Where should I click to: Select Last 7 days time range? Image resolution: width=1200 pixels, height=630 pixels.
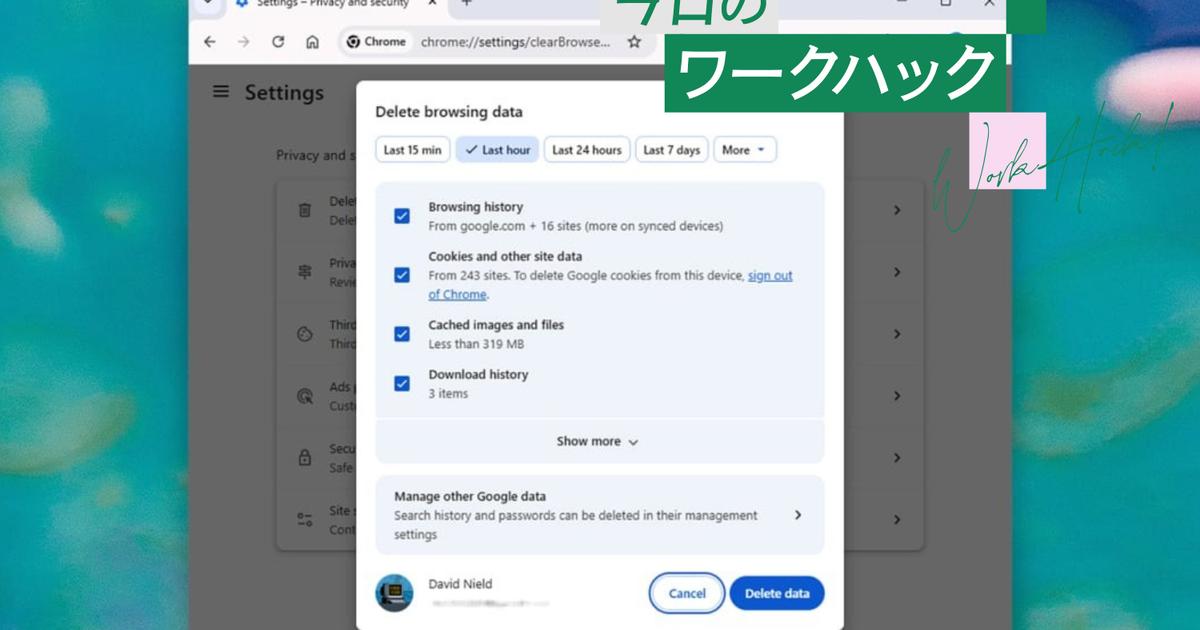coord(671,150)
